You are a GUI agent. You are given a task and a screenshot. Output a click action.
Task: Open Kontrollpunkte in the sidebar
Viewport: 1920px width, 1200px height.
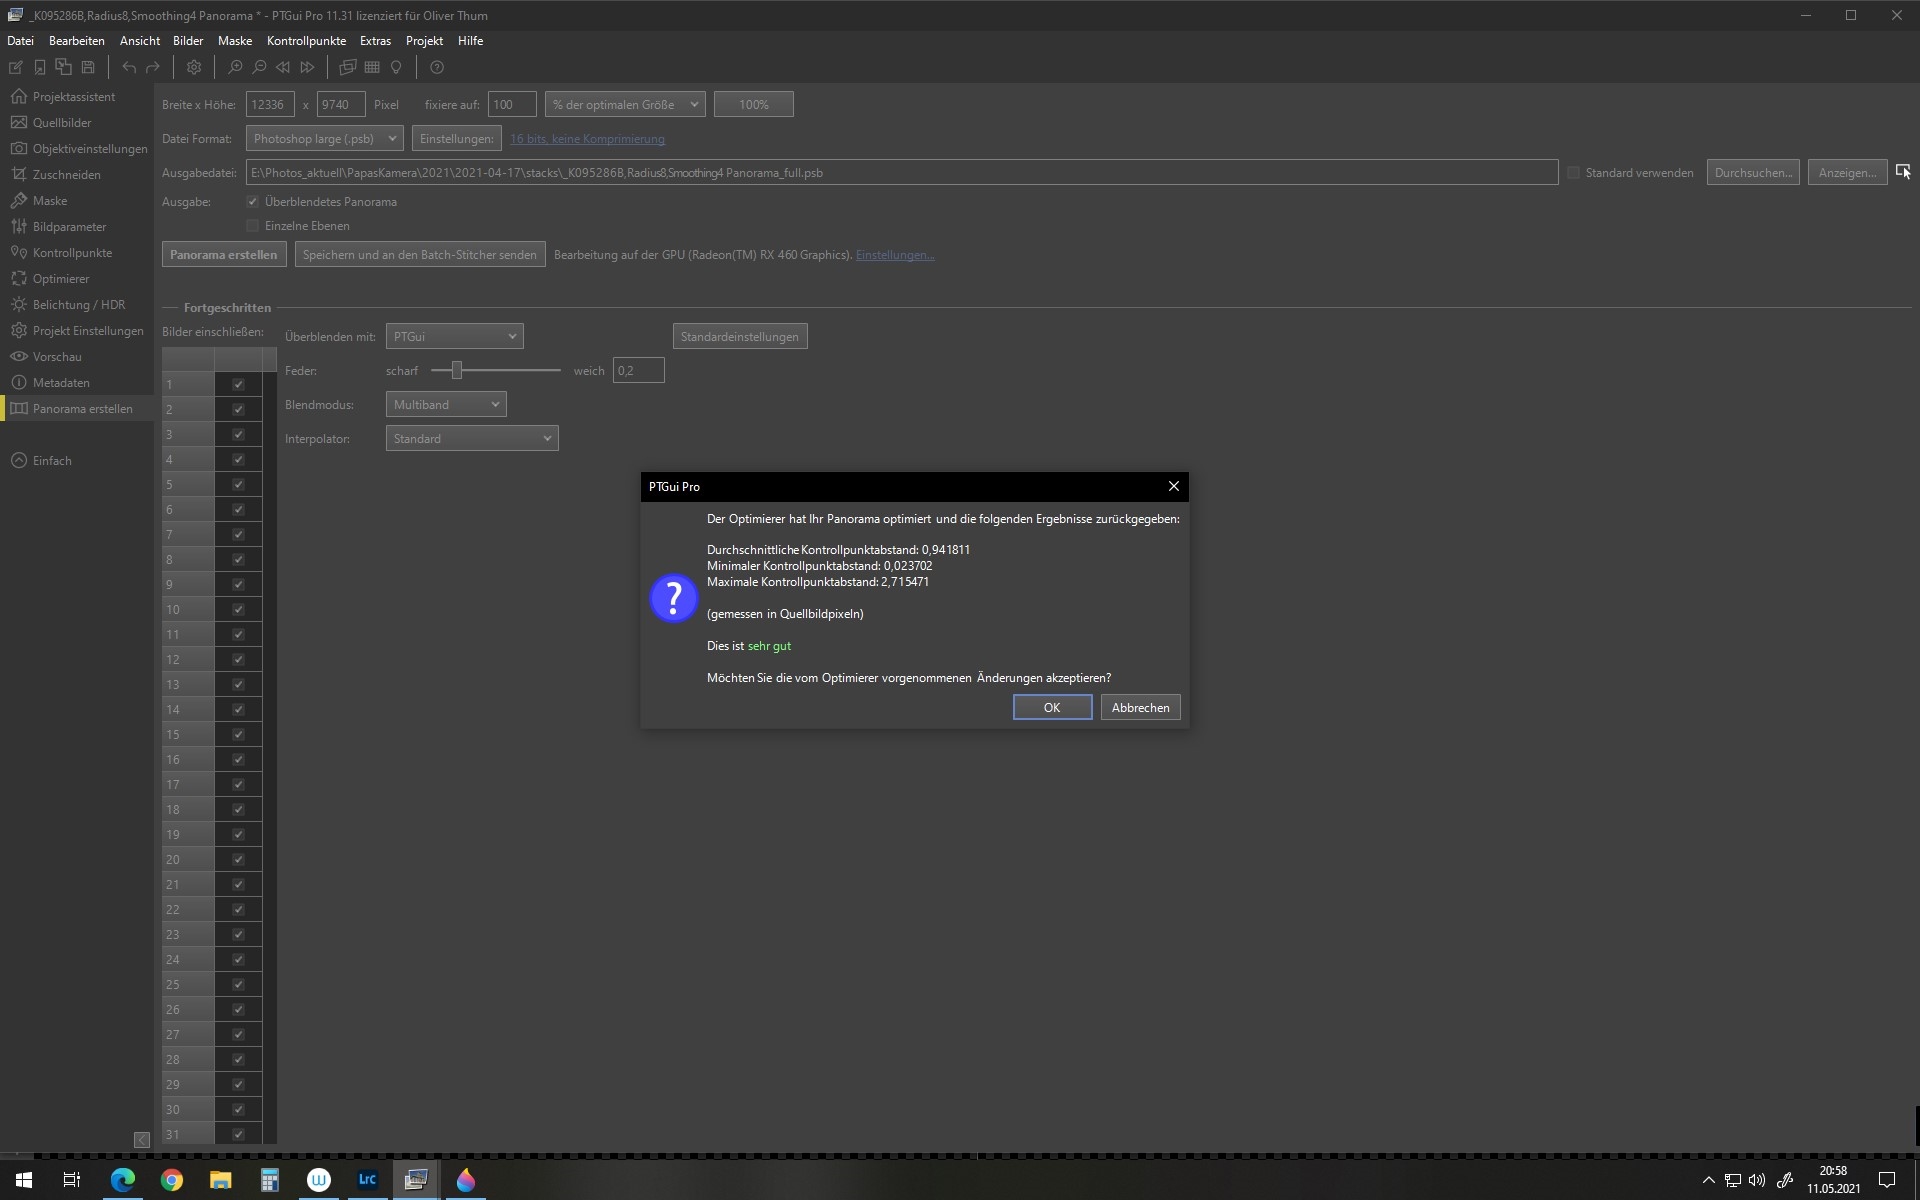[72, 253]
